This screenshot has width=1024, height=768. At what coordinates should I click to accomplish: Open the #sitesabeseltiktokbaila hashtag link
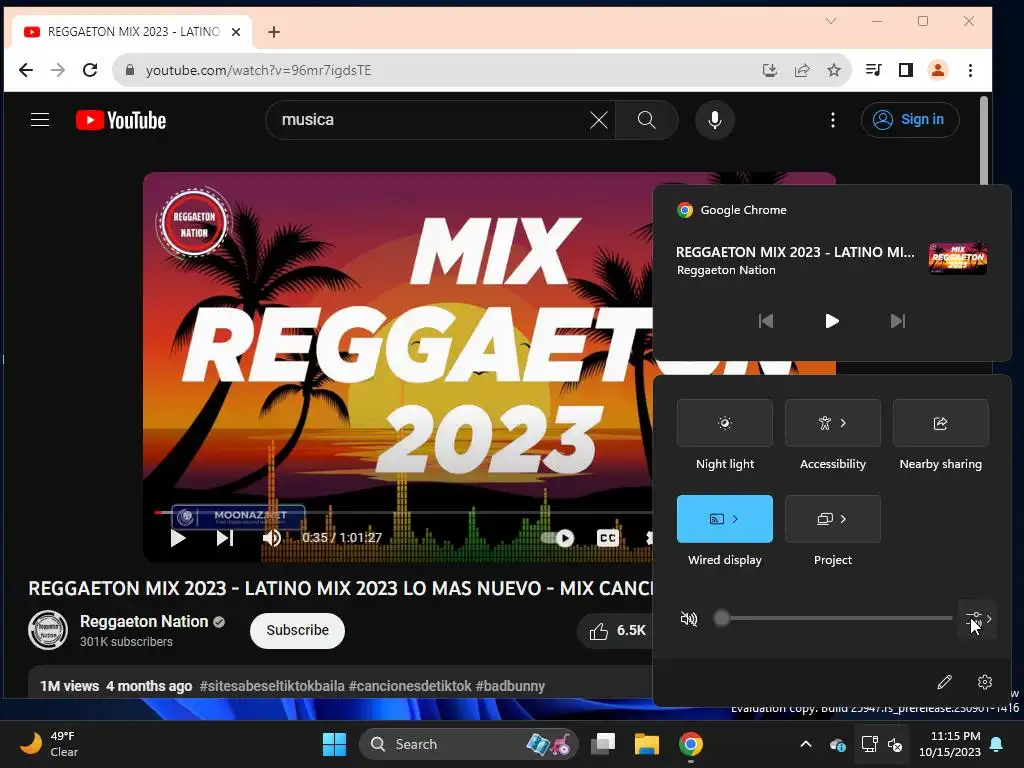(272, 686)
